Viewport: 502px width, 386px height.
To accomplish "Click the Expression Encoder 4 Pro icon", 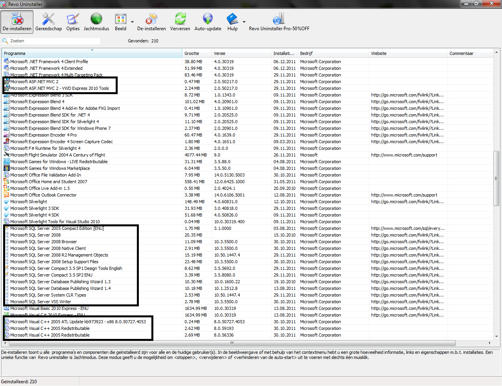I will click(6, 135).
